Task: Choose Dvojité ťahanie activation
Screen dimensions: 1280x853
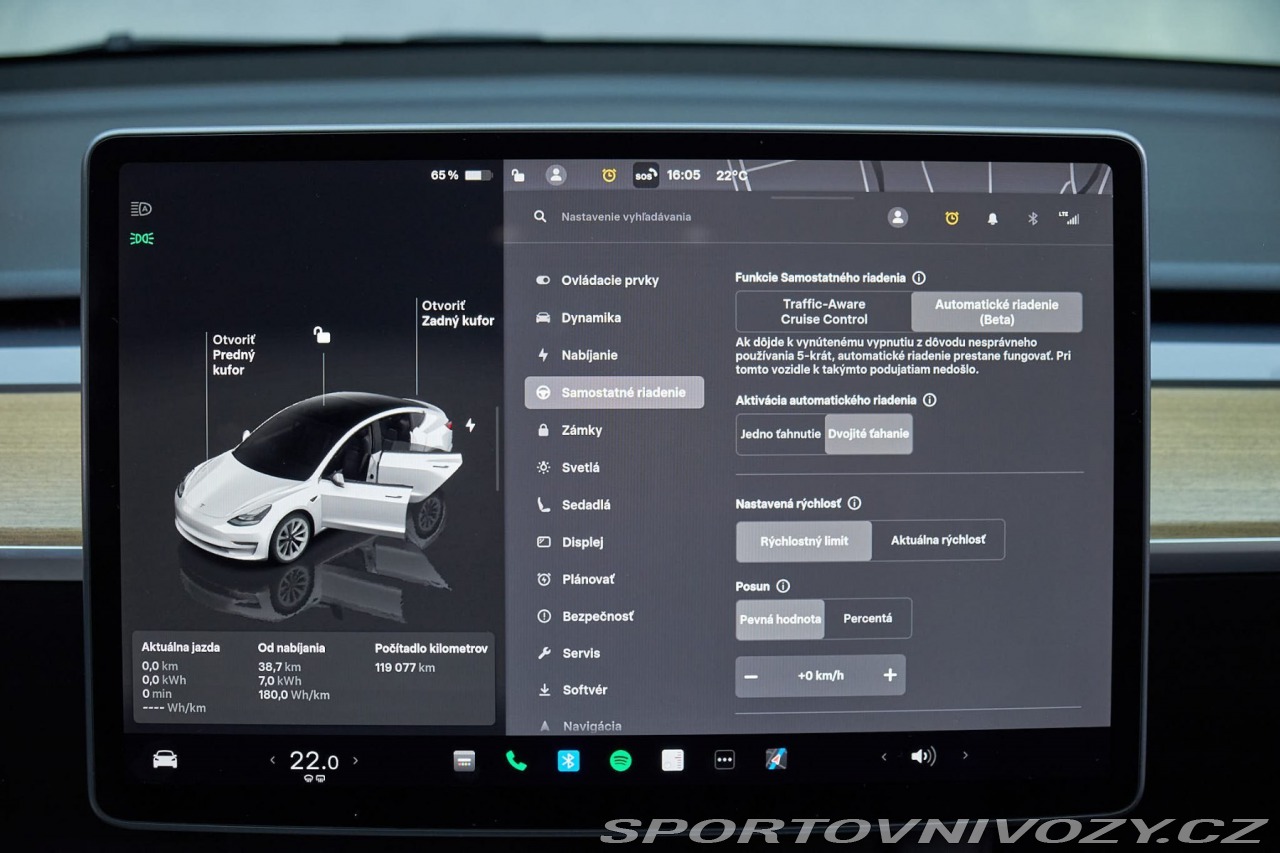Action: point(868,434)
